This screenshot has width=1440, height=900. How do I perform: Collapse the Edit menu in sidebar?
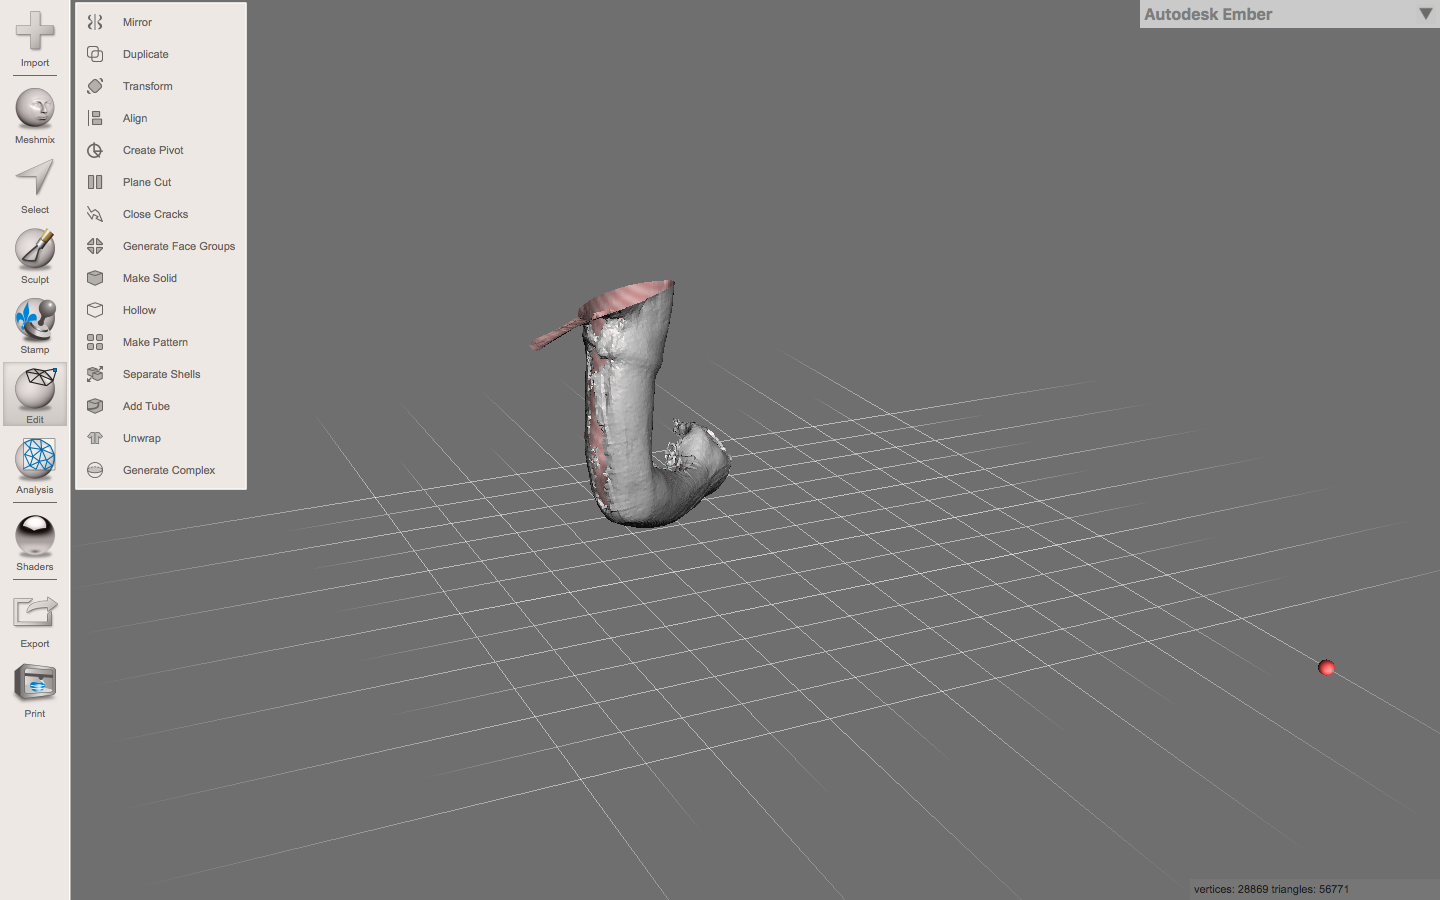point(35,392)
